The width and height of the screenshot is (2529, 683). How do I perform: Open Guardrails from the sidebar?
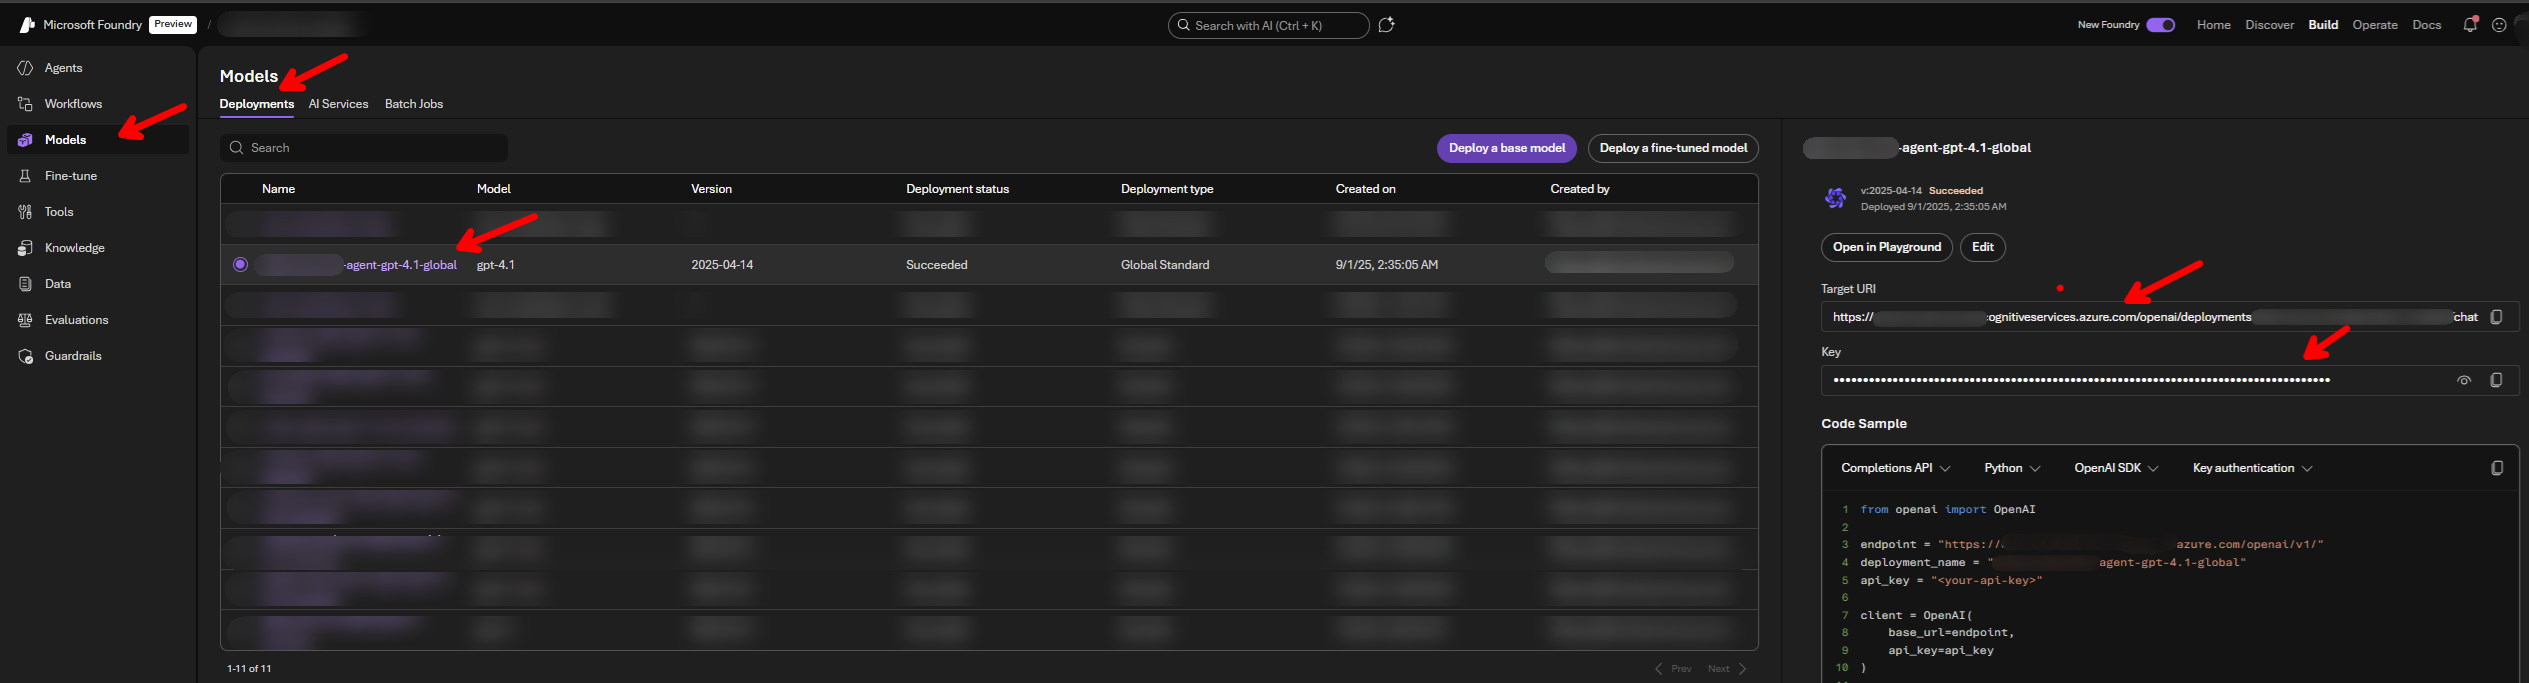73,356
